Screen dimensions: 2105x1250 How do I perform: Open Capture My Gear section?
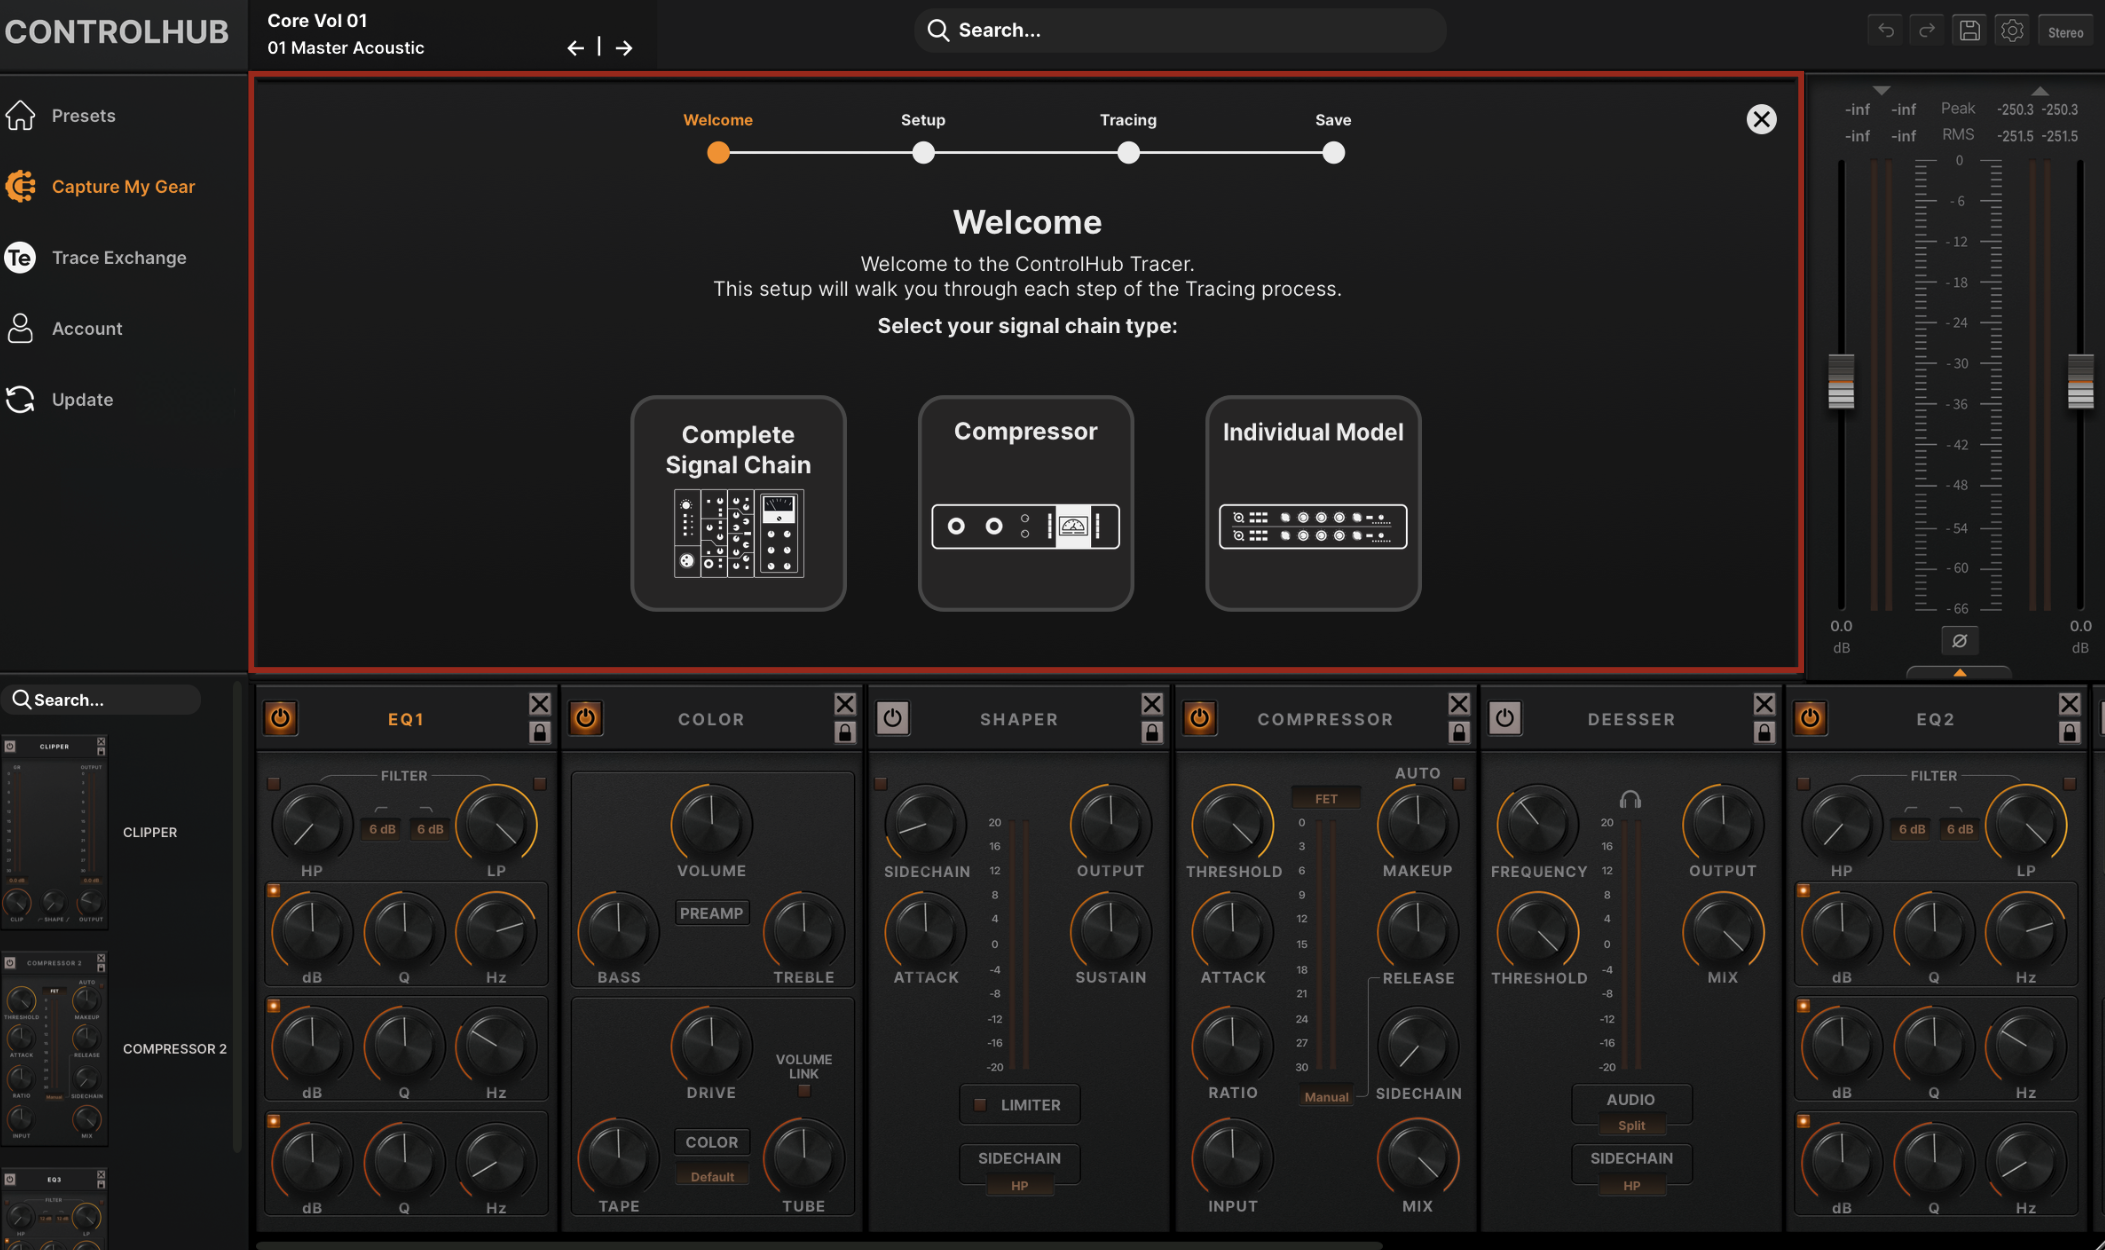pos(100,187)
